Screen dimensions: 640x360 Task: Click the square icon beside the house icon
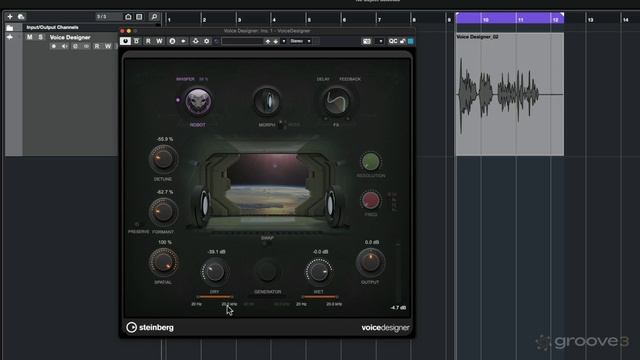click(139, 17)
